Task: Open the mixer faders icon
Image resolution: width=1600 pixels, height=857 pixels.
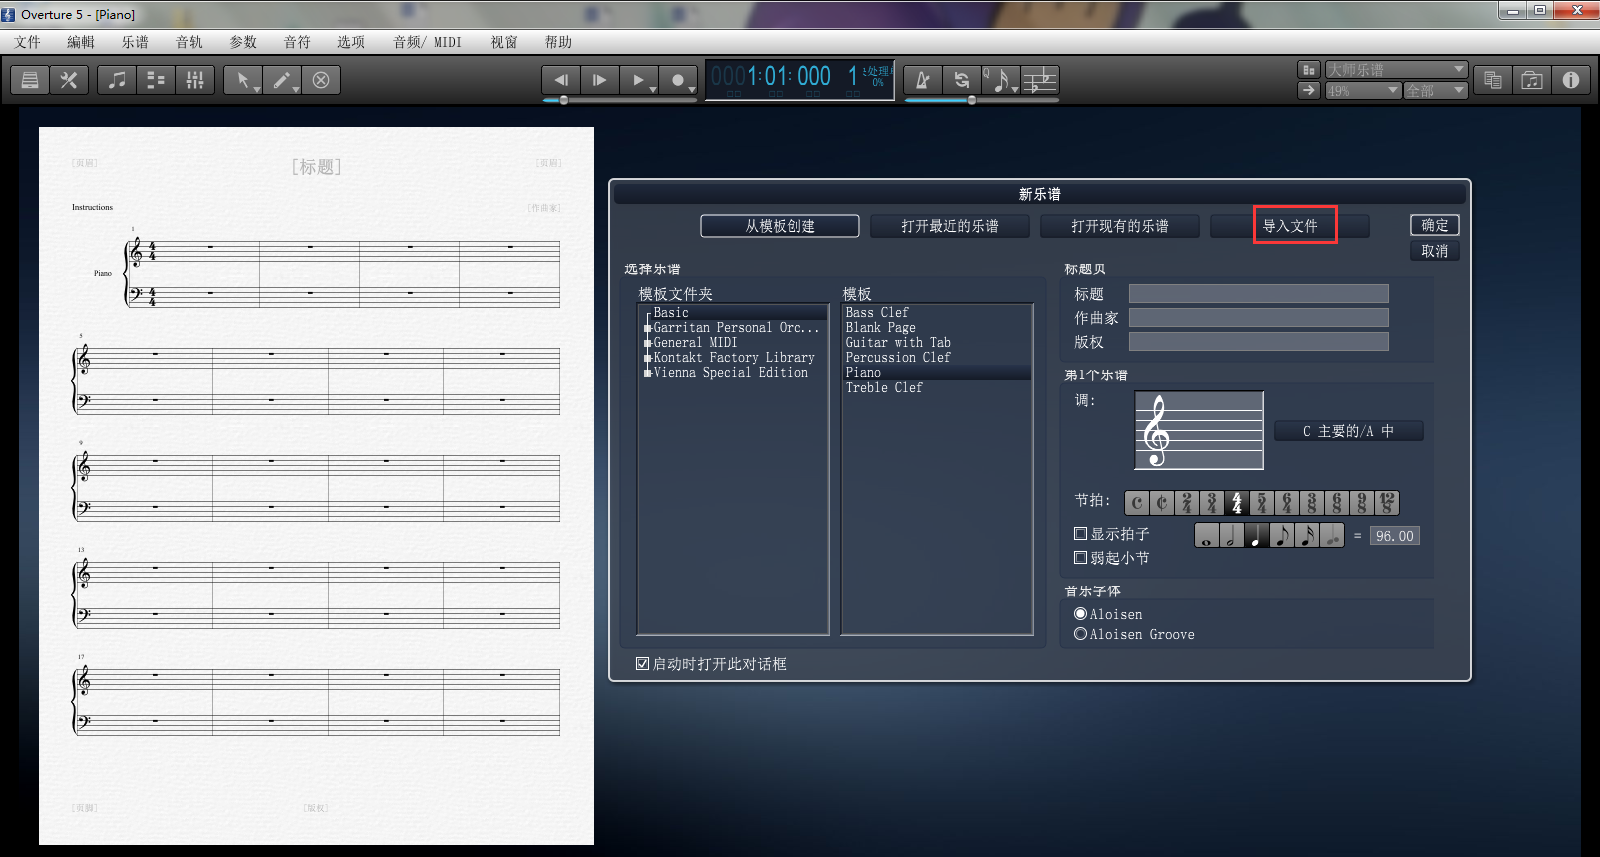Action: 195,80
